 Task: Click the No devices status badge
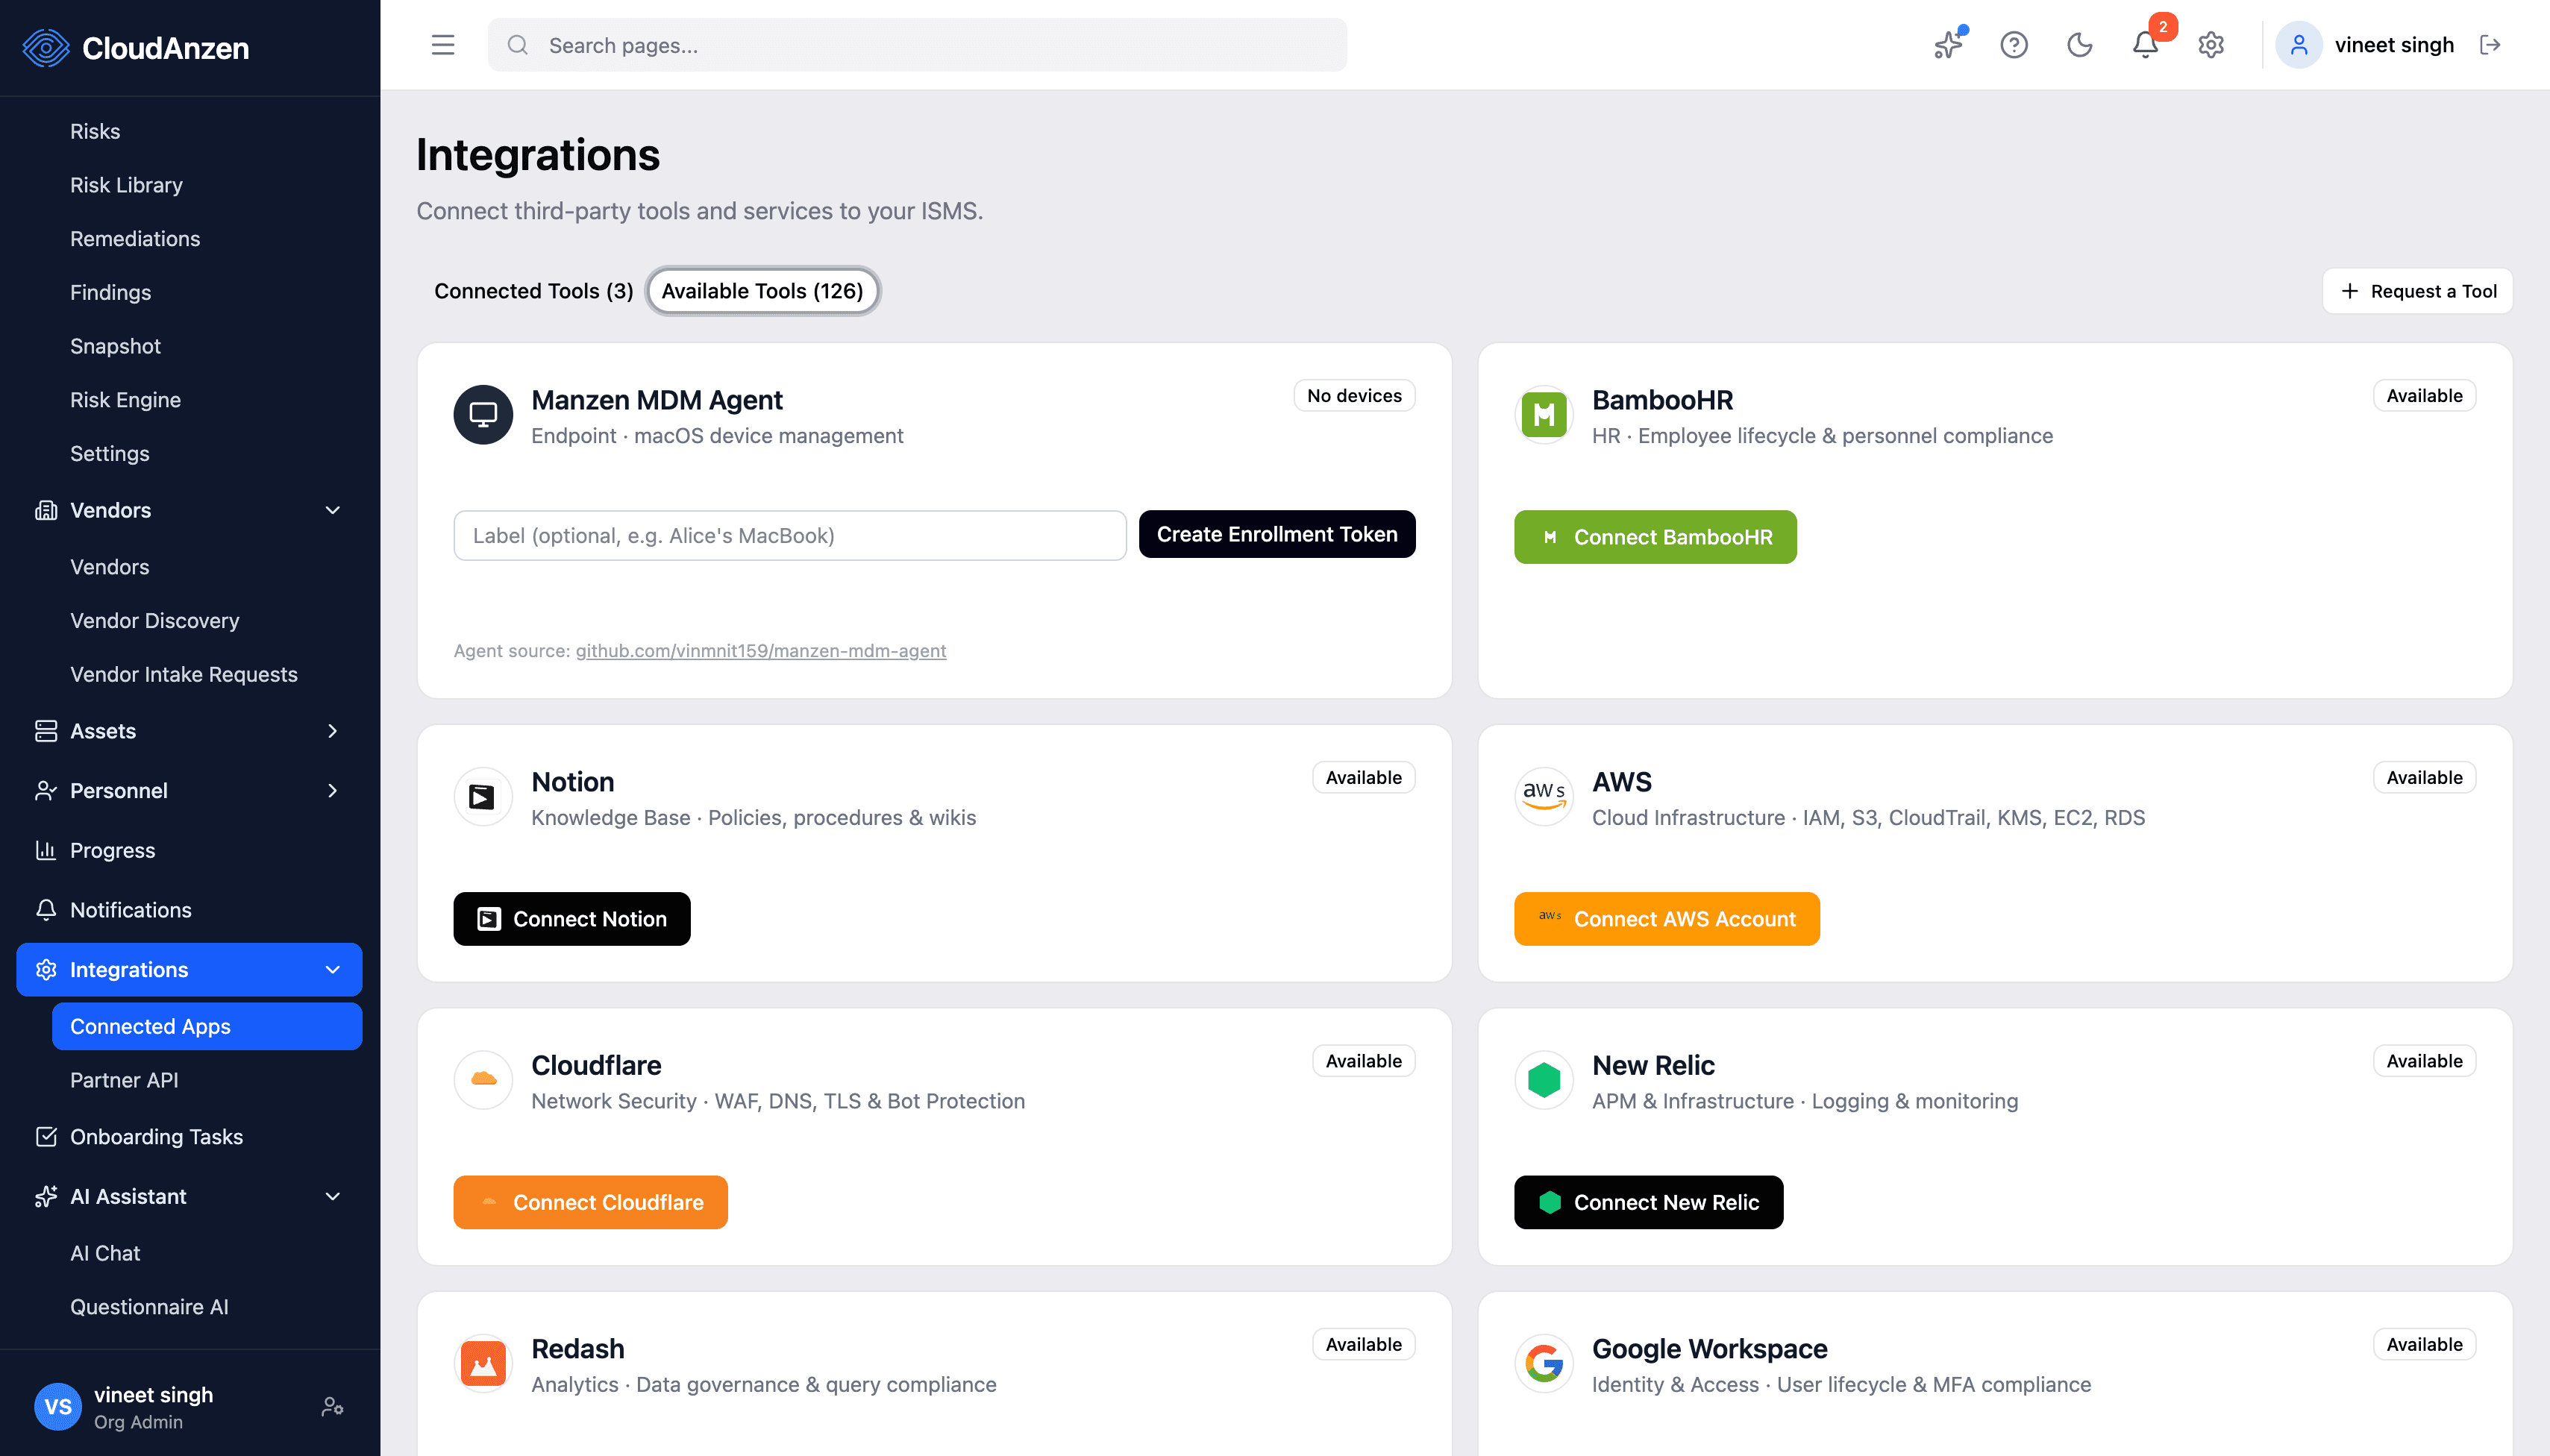coord(1354,396)
